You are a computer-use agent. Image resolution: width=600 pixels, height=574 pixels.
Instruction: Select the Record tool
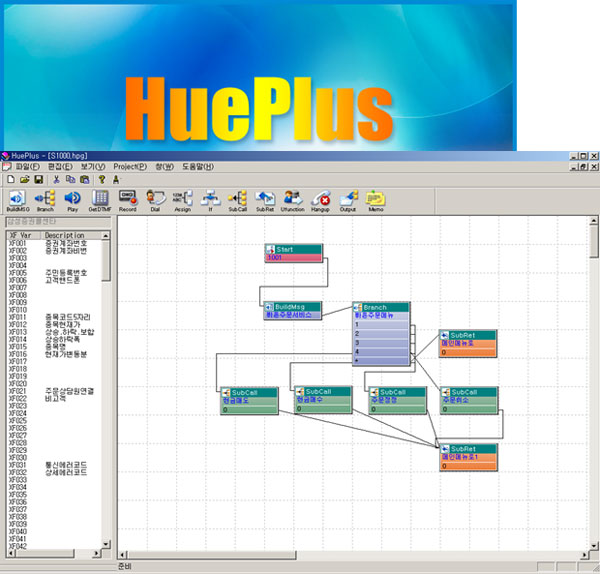click(127, 201)
